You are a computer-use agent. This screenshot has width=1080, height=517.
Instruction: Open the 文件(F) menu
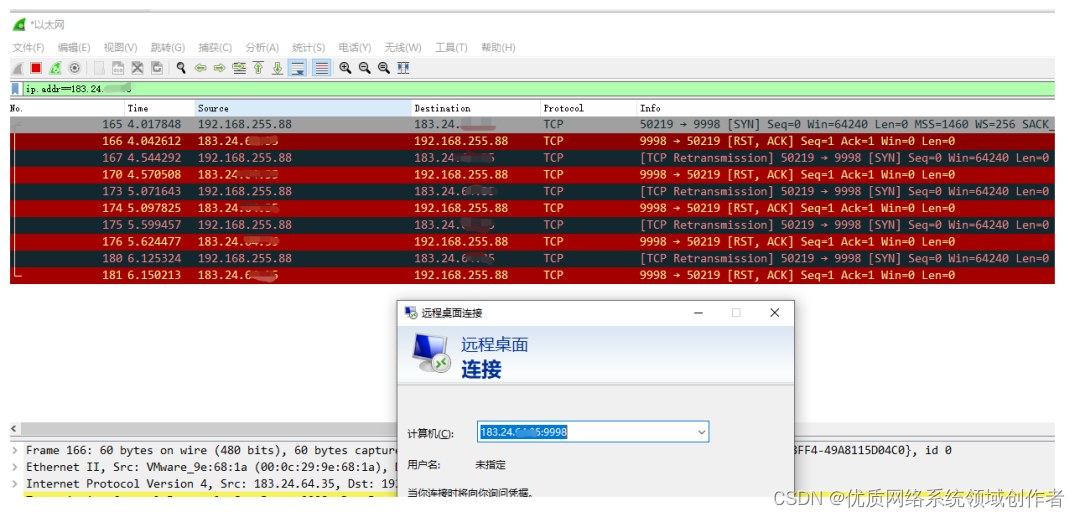point(28,48)
